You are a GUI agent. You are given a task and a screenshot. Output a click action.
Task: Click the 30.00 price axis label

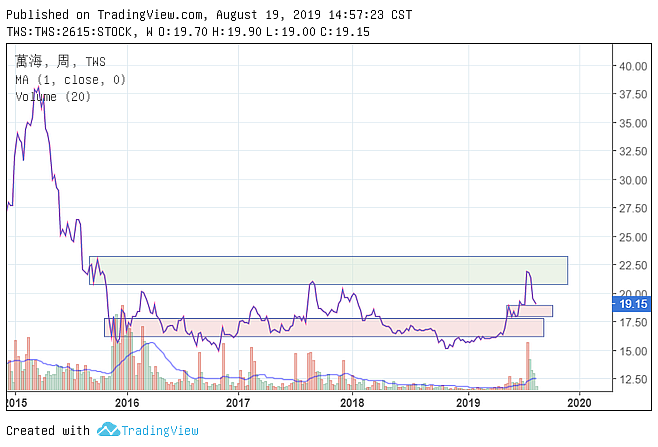(x=633, y=180)
